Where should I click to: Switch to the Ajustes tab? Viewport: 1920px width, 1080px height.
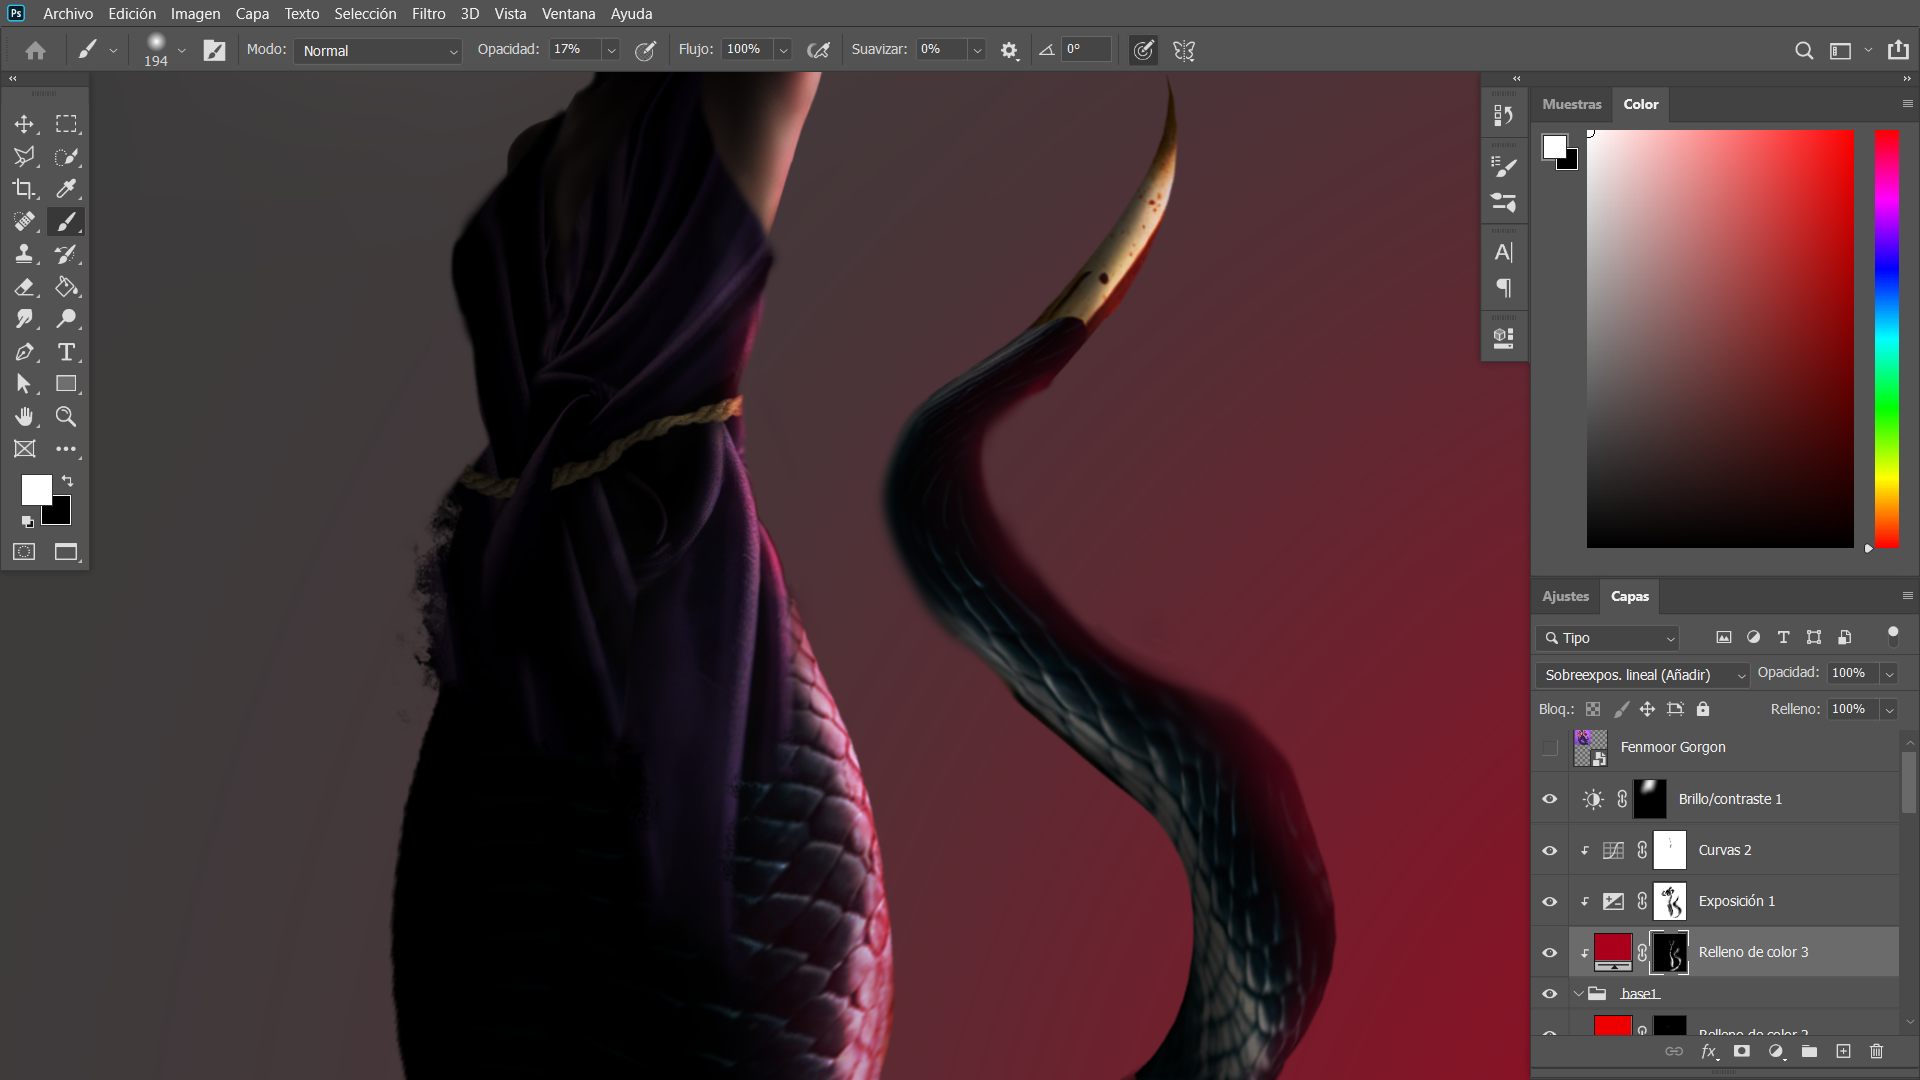[x=1565, y=596]
